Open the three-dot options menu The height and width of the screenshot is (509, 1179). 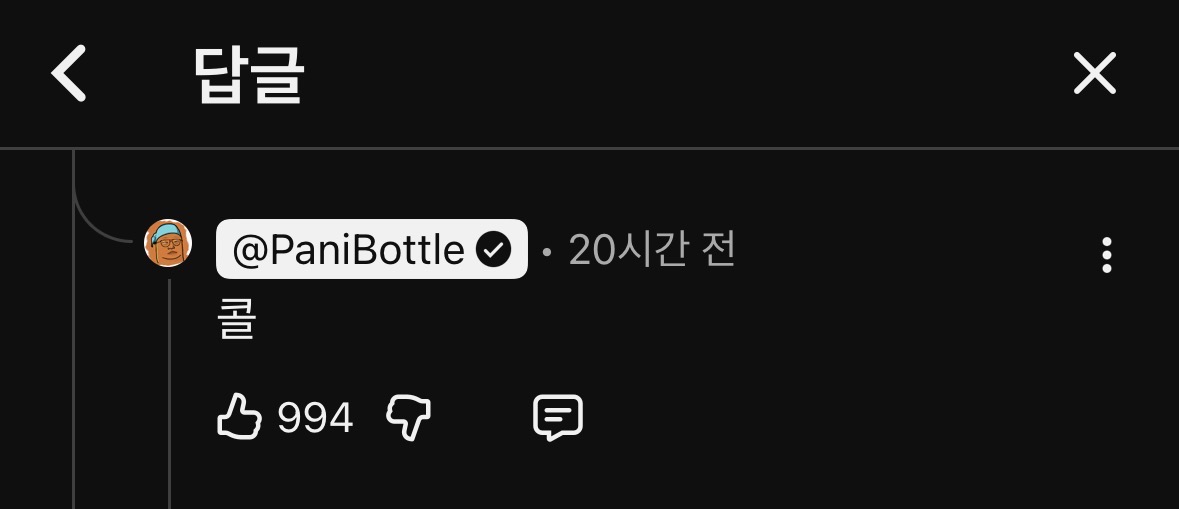pos(1106,255)
